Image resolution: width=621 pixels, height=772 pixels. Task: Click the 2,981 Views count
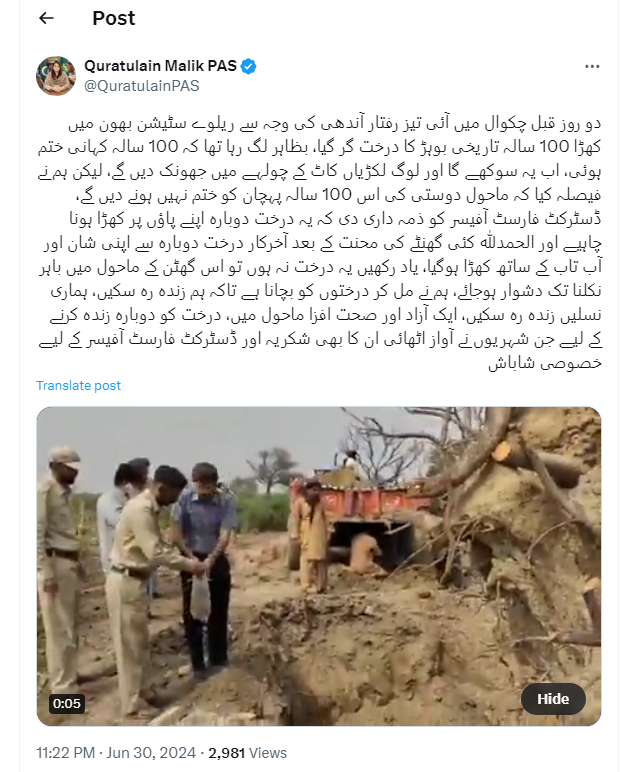248,753
